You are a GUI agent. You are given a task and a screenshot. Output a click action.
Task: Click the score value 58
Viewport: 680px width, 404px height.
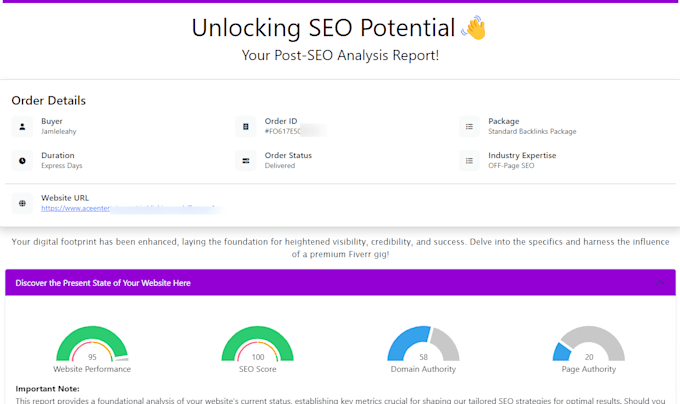coord(424,357)
